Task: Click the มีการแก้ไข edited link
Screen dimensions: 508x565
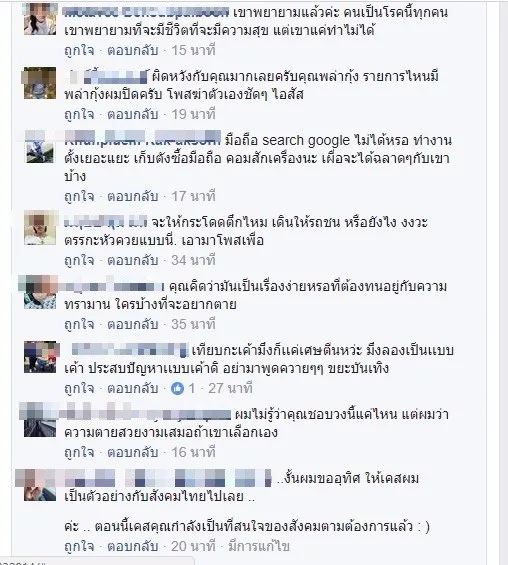Action: click(x=259, y=546)
